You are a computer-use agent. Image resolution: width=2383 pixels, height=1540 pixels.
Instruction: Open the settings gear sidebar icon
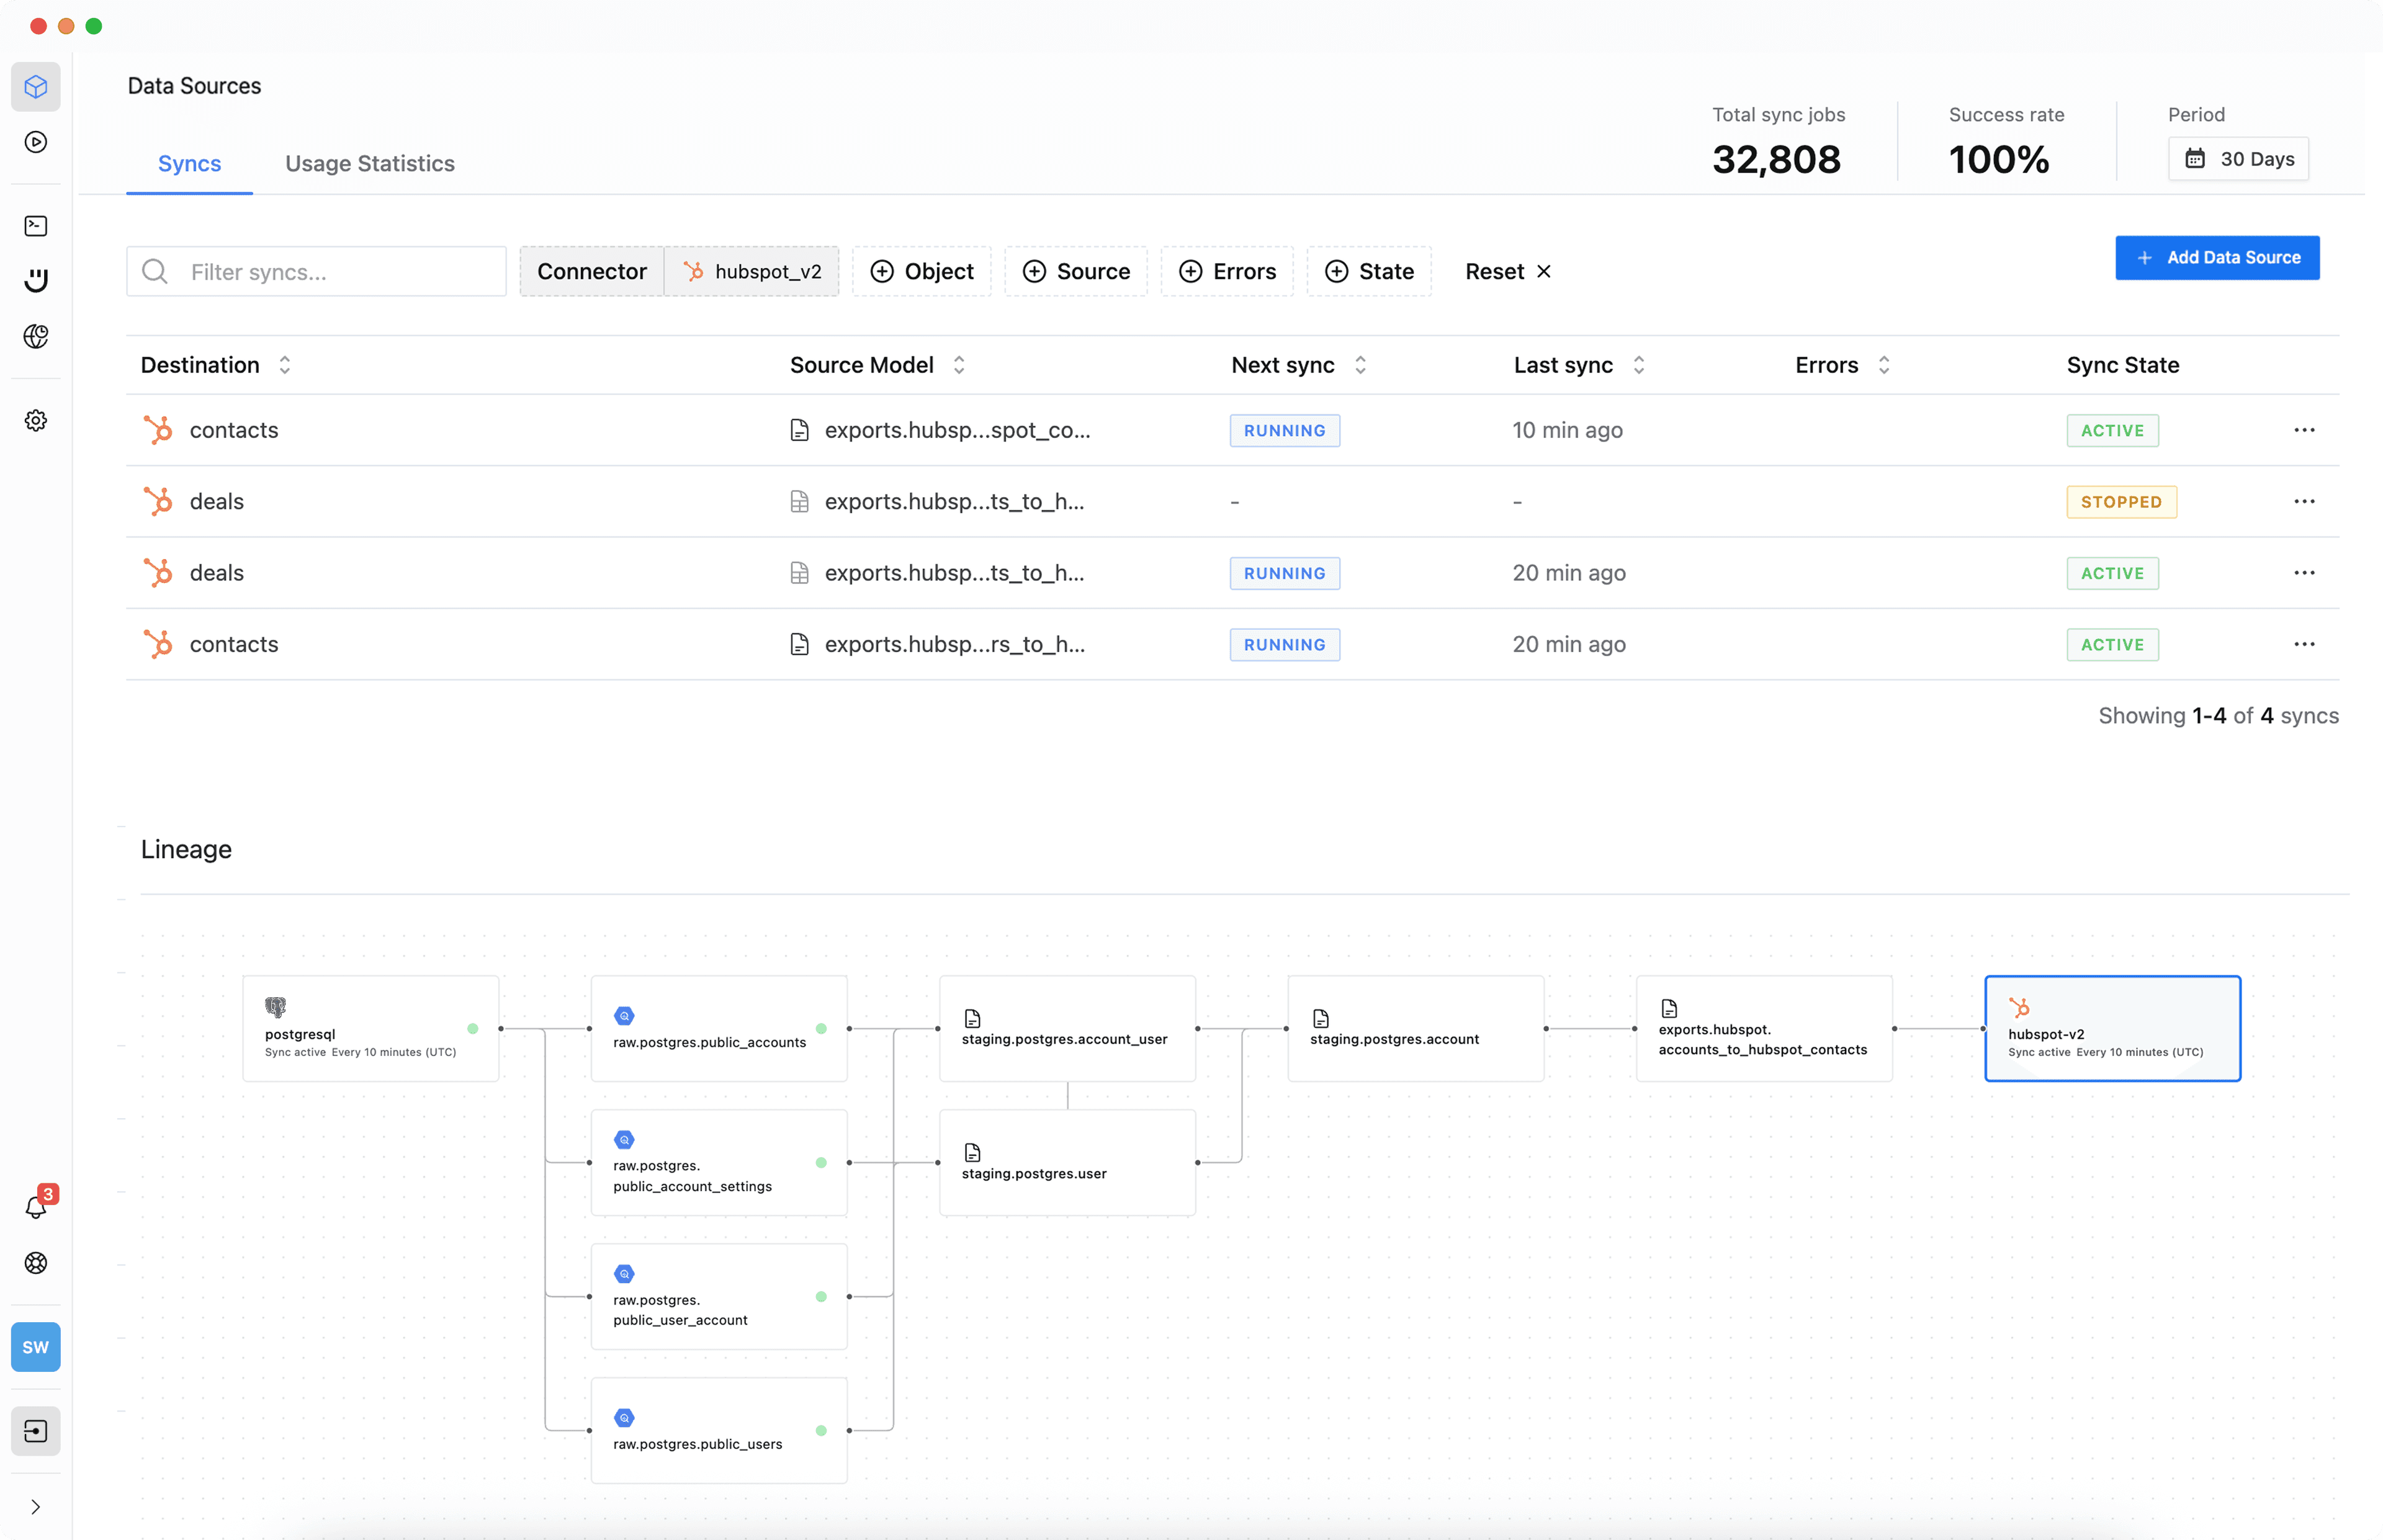36,421
